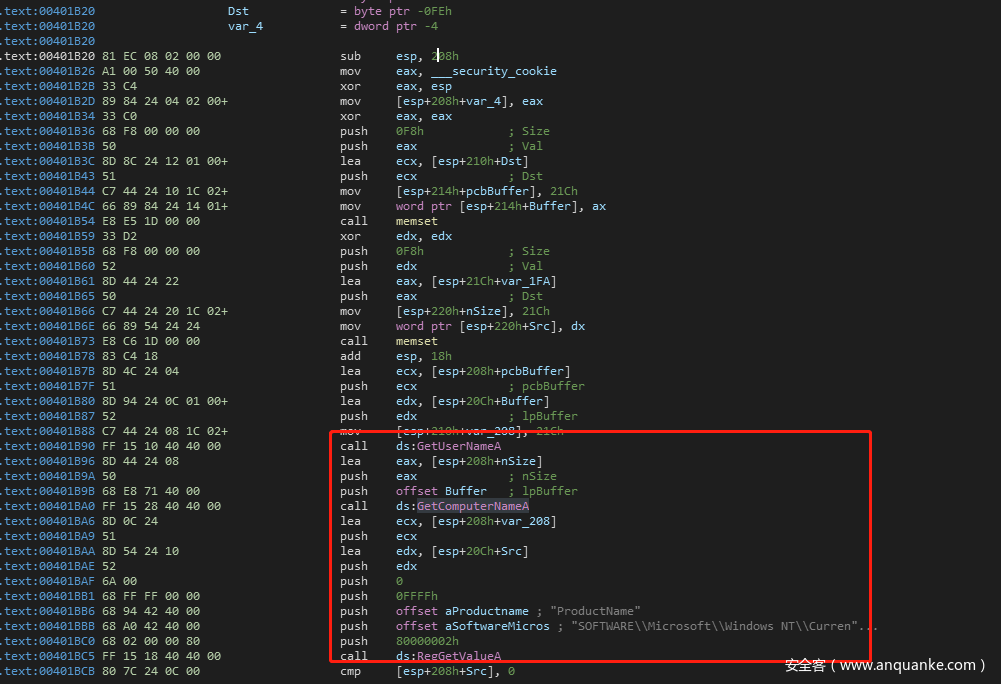Click the Dst byte ptr definition
Screen dimensions: 1001x684
click(238, 11)
